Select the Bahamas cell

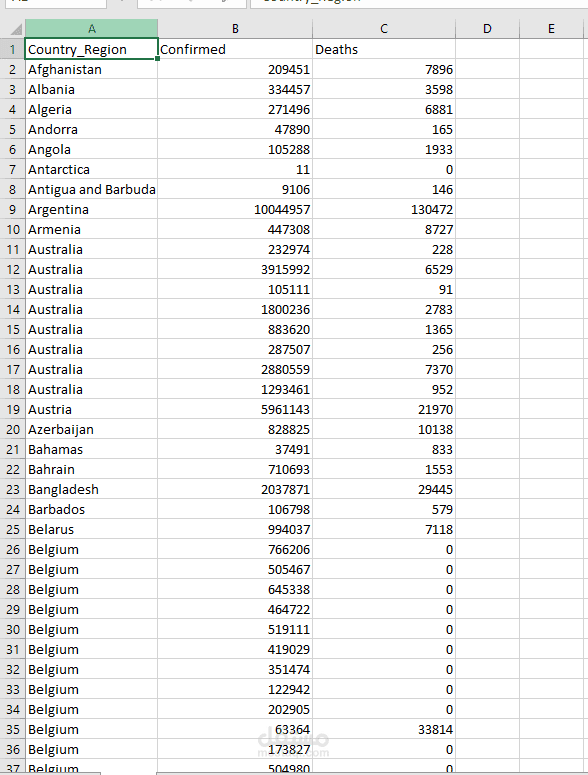91,449
